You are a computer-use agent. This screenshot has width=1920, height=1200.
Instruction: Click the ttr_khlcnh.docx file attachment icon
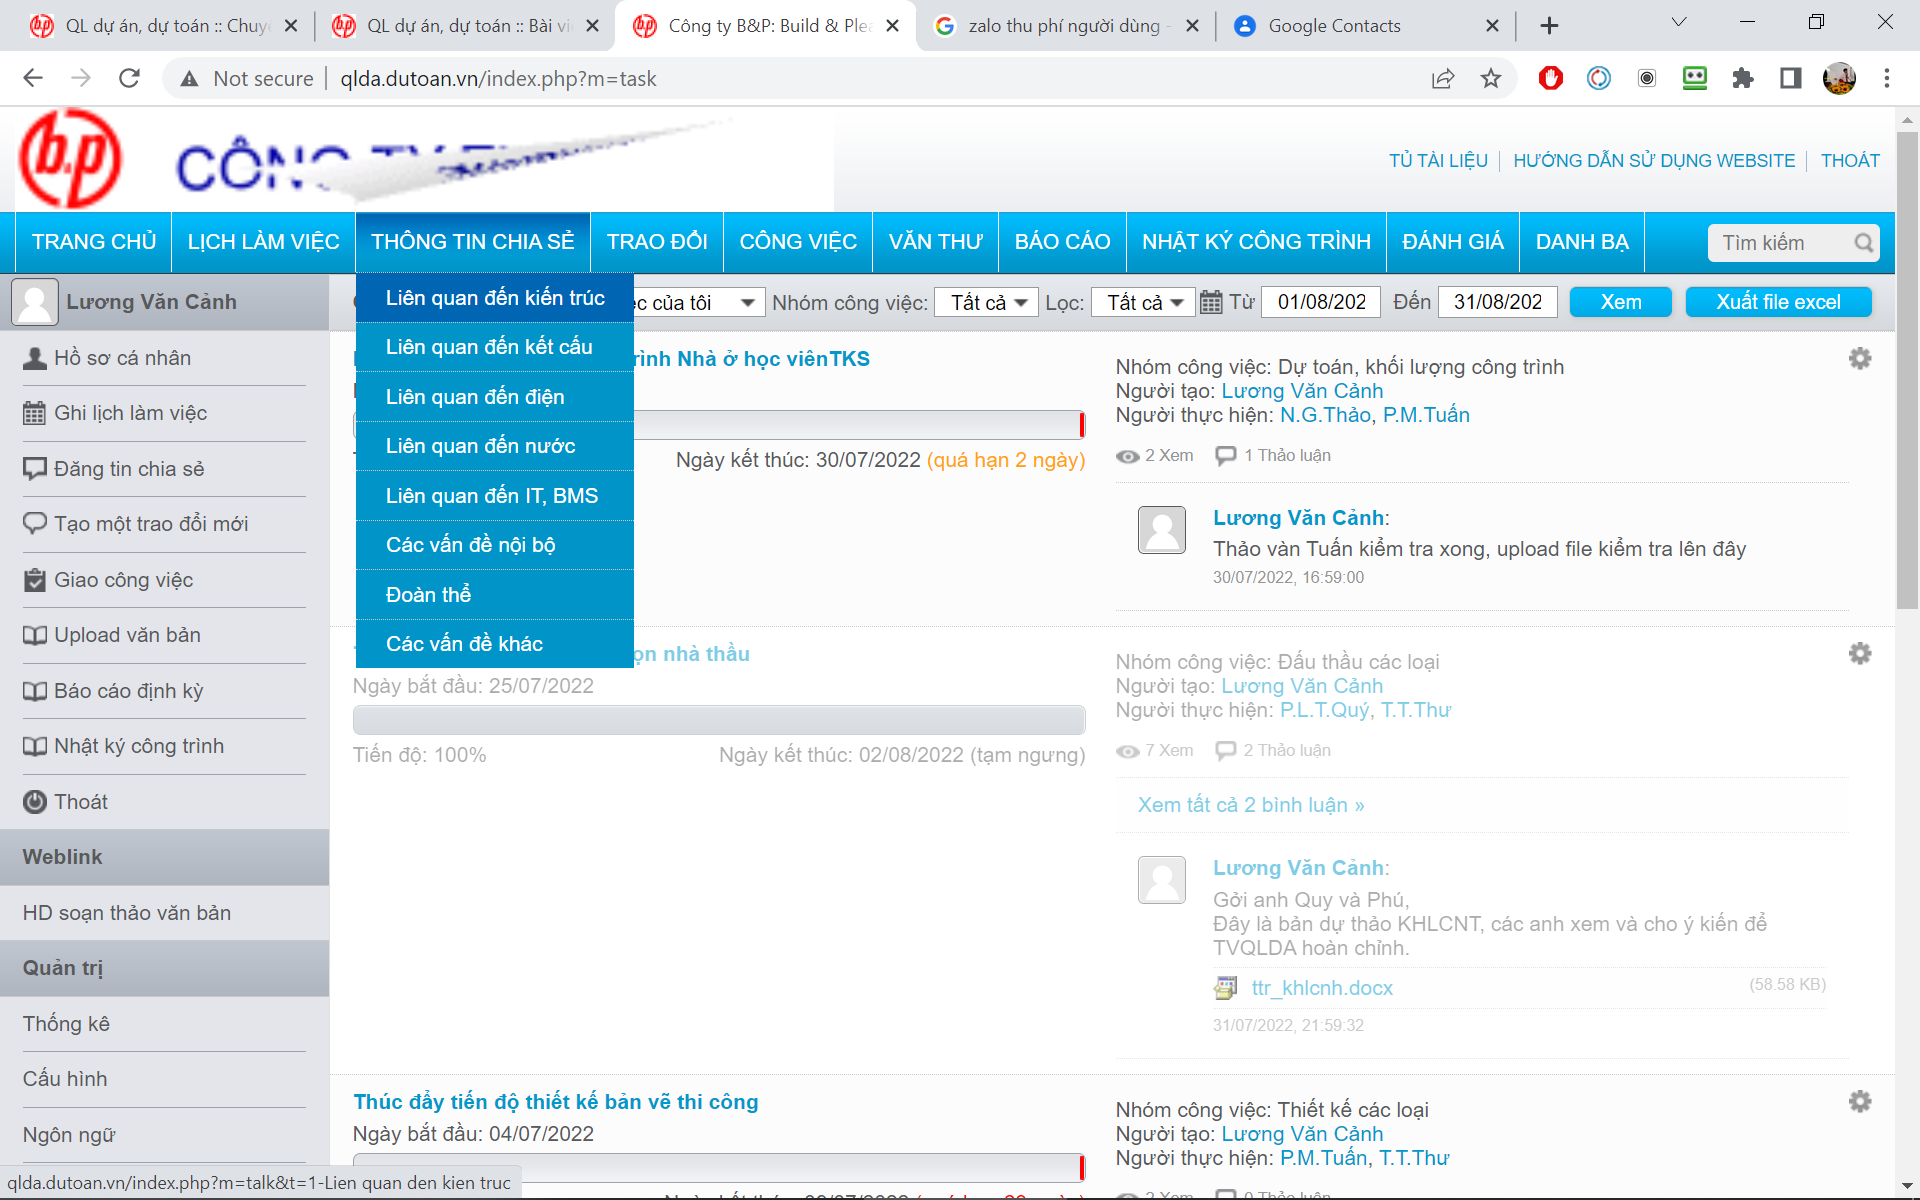coord(1225,988)
